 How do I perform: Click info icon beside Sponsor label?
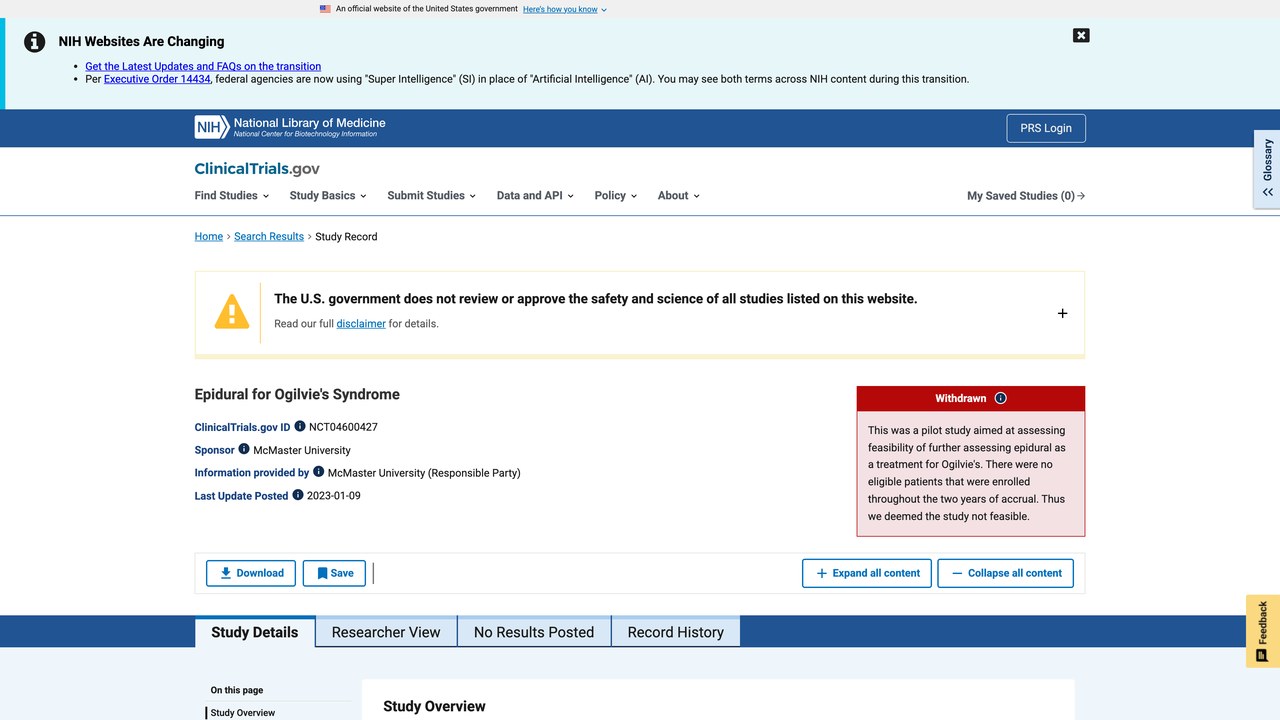click(x=244, y=449)
